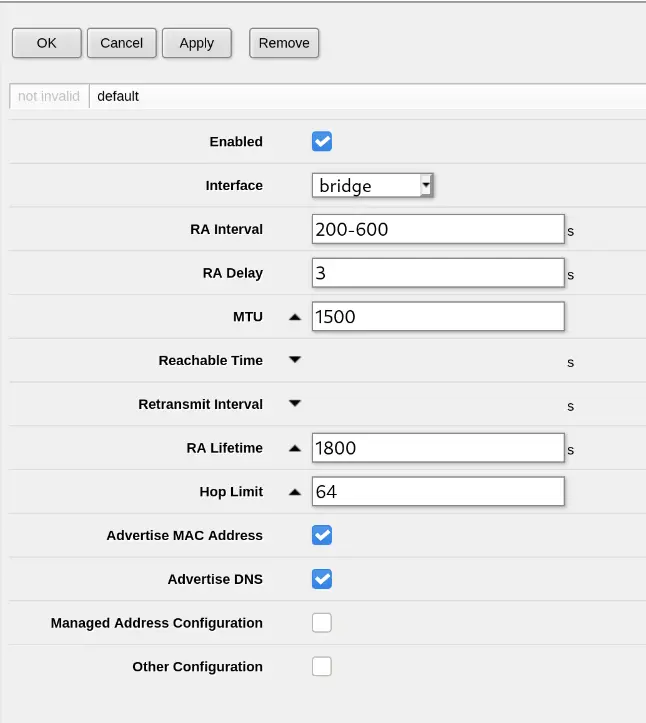Focus the RA Interval input field
The image size is (646, 723).
(x=438, y=229)
